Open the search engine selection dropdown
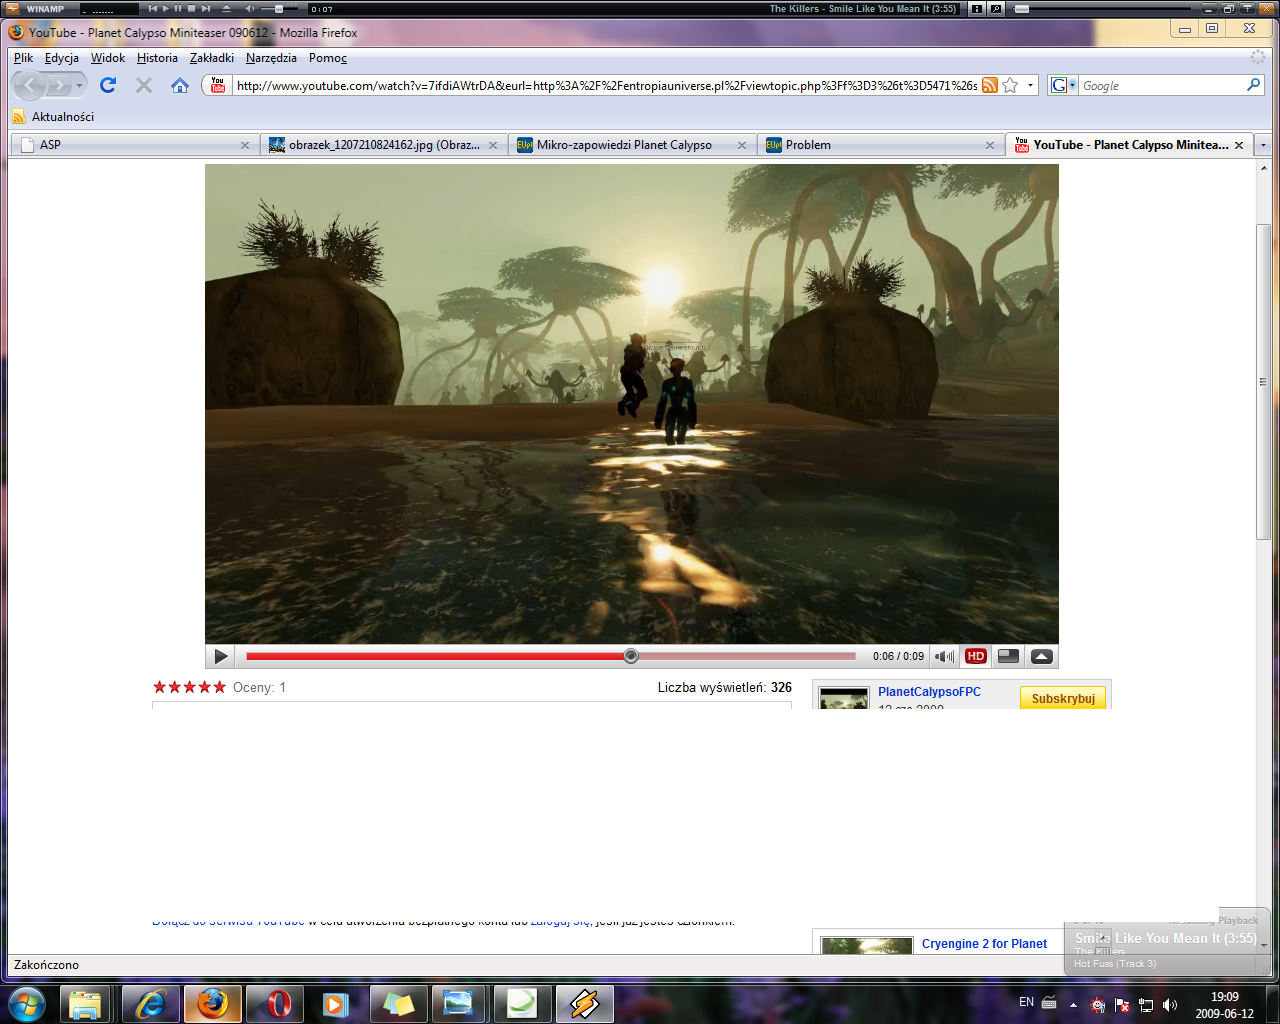This screenshot has height=1024, width=1280. point(1064,85)
